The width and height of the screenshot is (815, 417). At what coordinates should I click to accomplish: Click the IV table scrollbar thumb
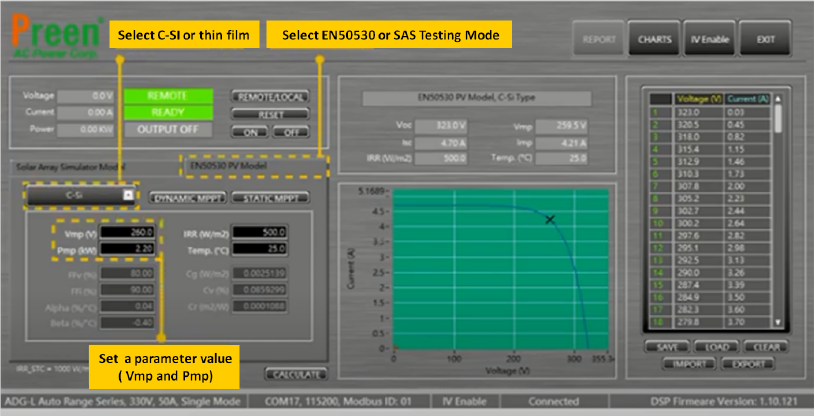pos(778,118)
